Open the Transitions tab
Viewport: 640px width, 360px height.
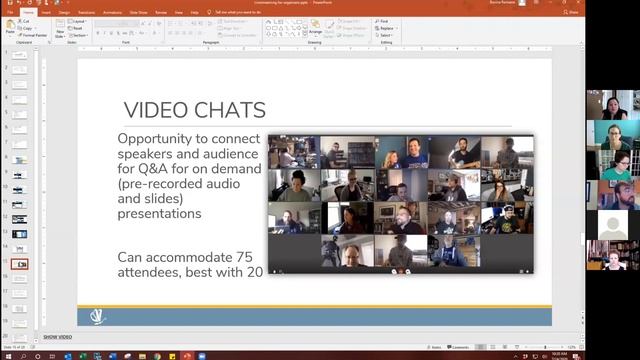[86, 12]
